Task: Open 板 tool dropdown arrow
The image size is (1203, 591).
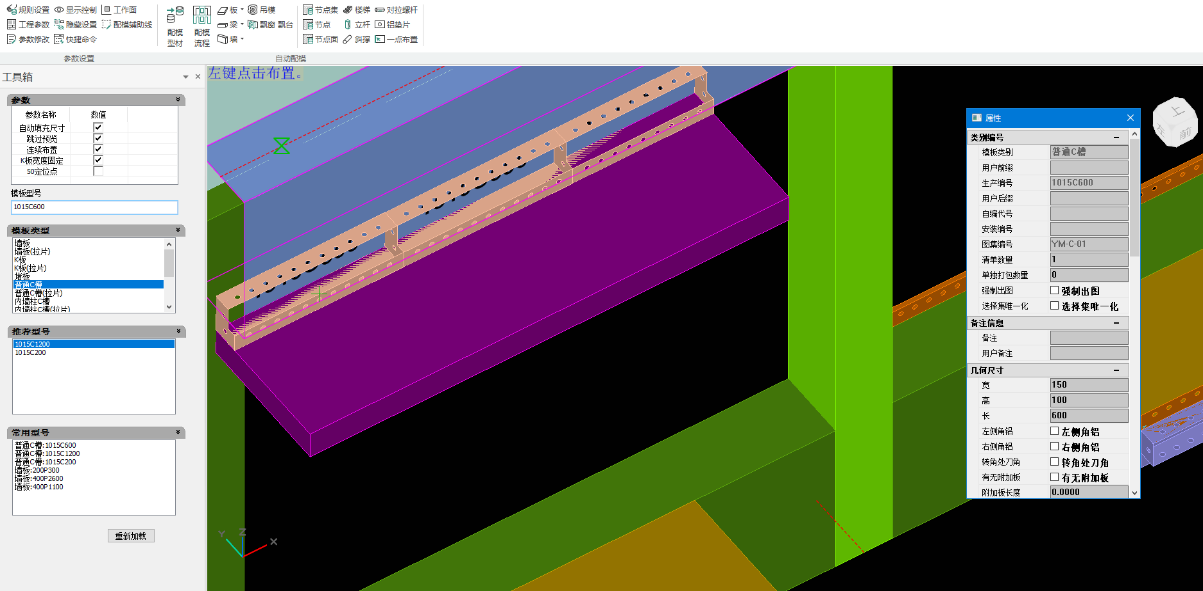Action: (x=242, y=9)
